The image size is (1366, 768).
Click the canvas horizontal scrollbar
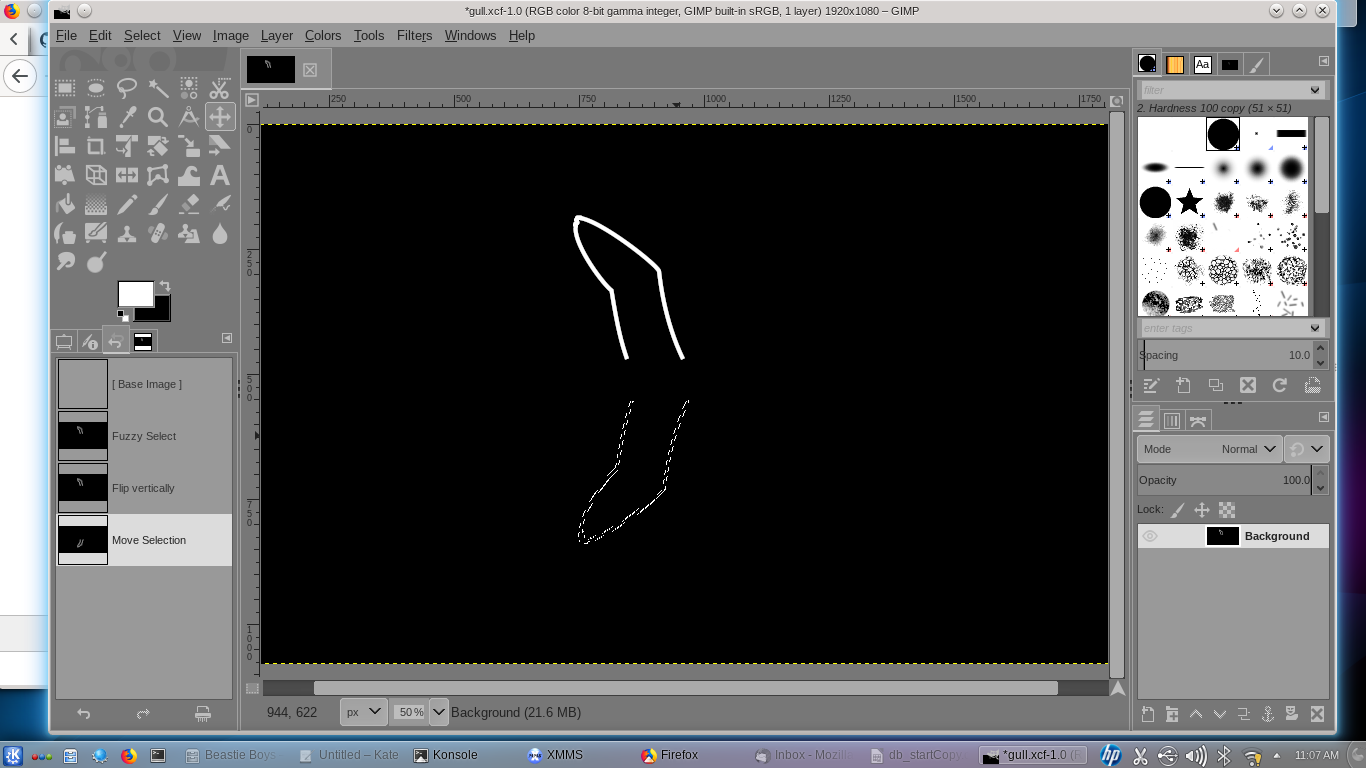coord(686,688)
